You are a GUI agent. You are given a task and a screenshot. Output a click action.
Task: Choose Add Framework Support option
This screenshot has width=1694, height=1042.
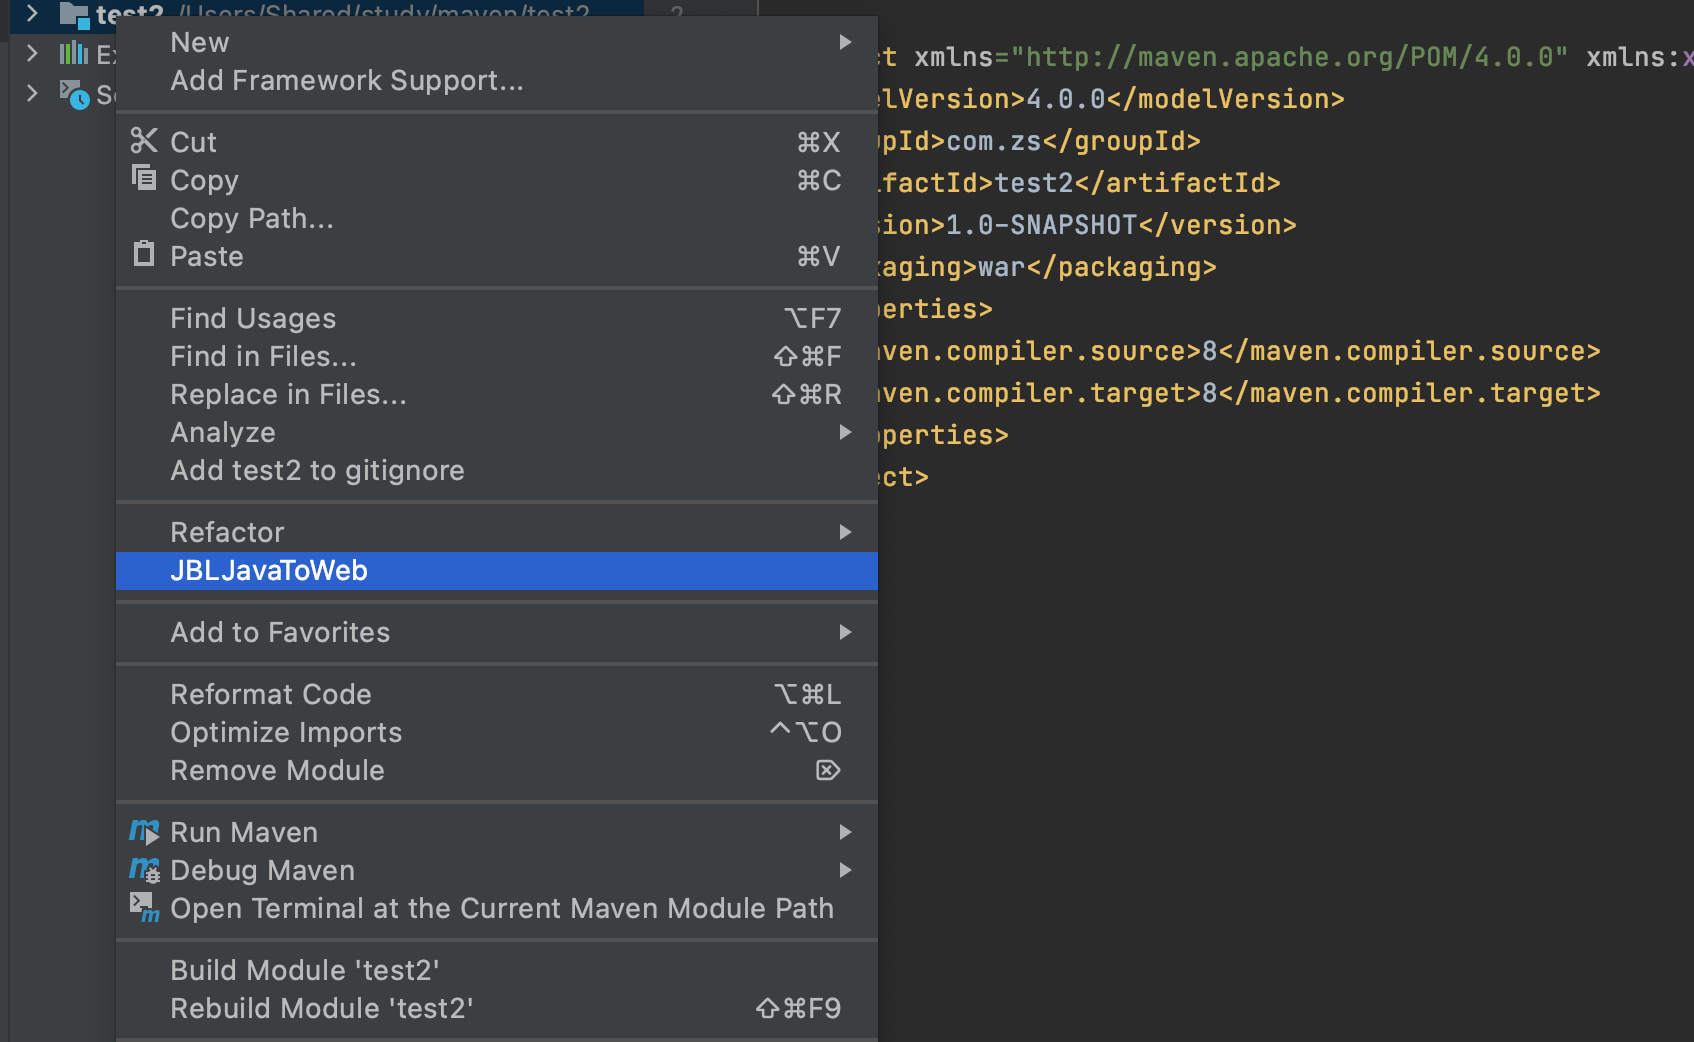coord(347,80)
